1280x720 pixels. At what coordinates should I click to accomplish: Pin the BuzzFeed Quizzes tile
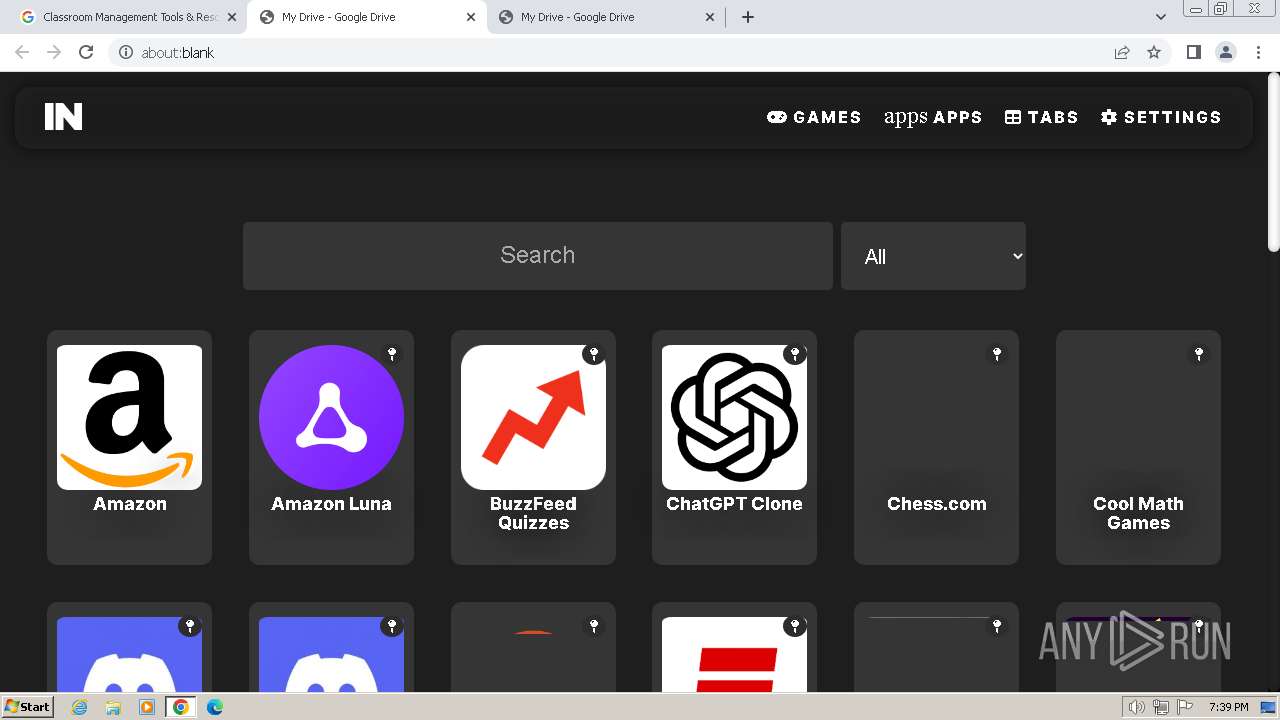594,354
